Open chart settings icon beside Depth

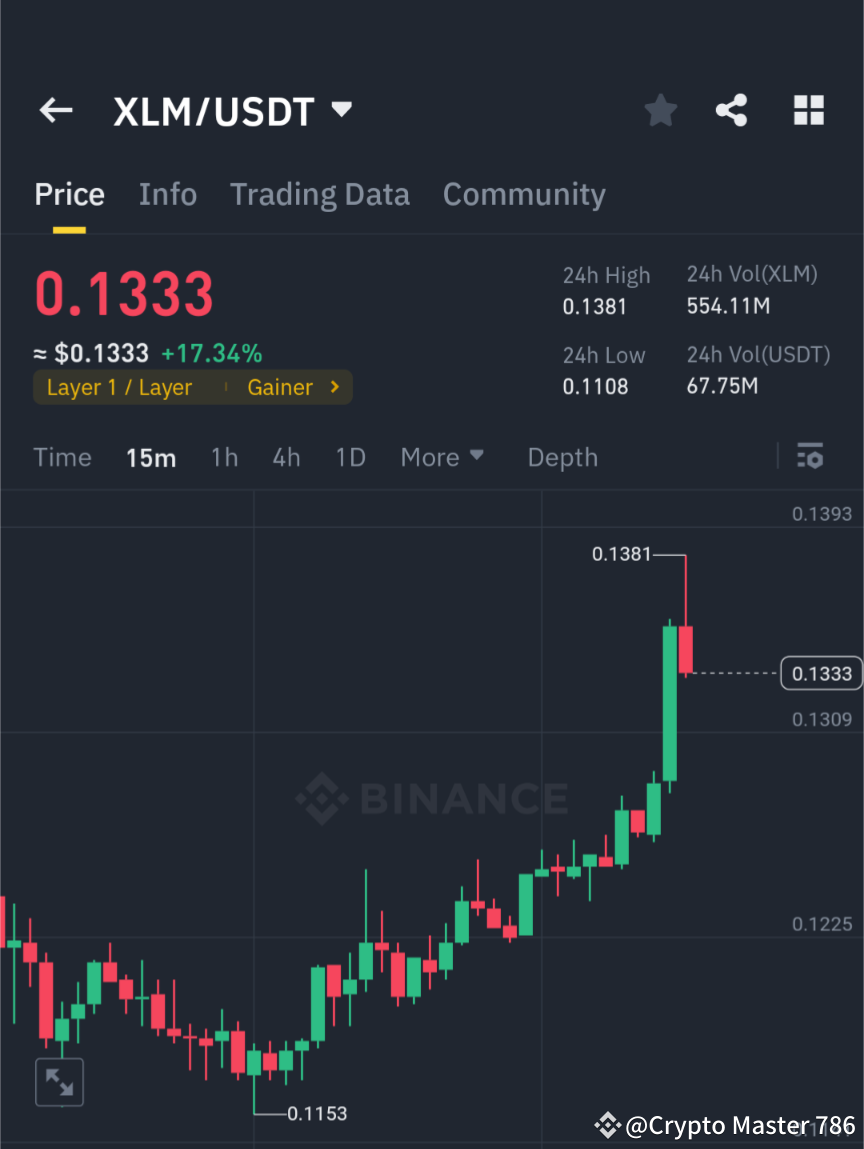pyautogui.click(x=810, y=457)
